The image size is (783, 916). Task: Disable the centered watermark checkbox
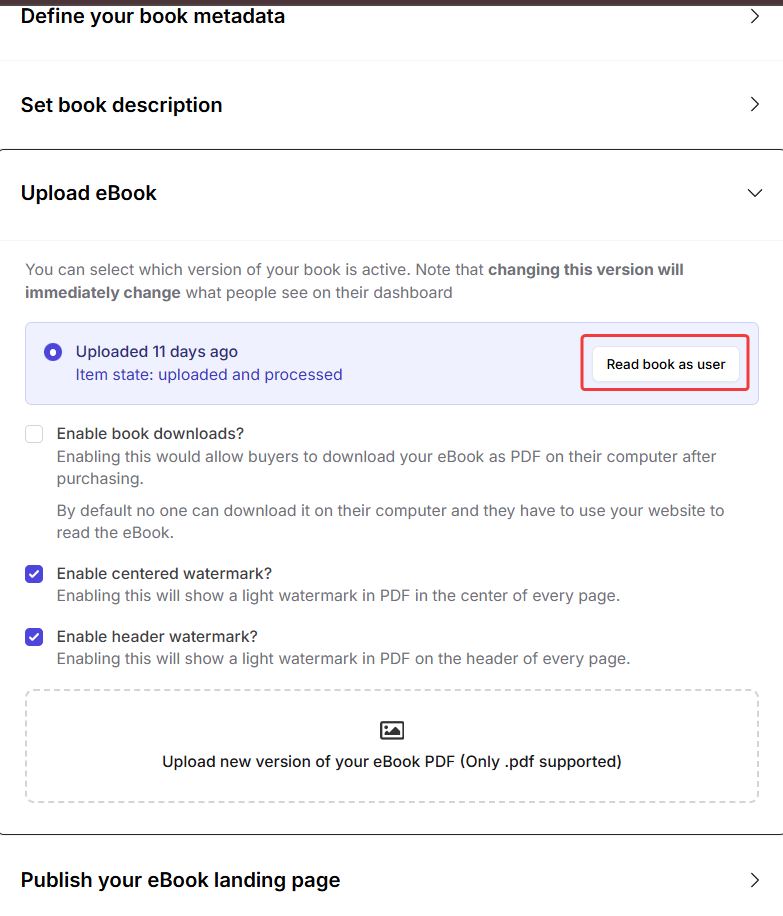tap(34, 574)
